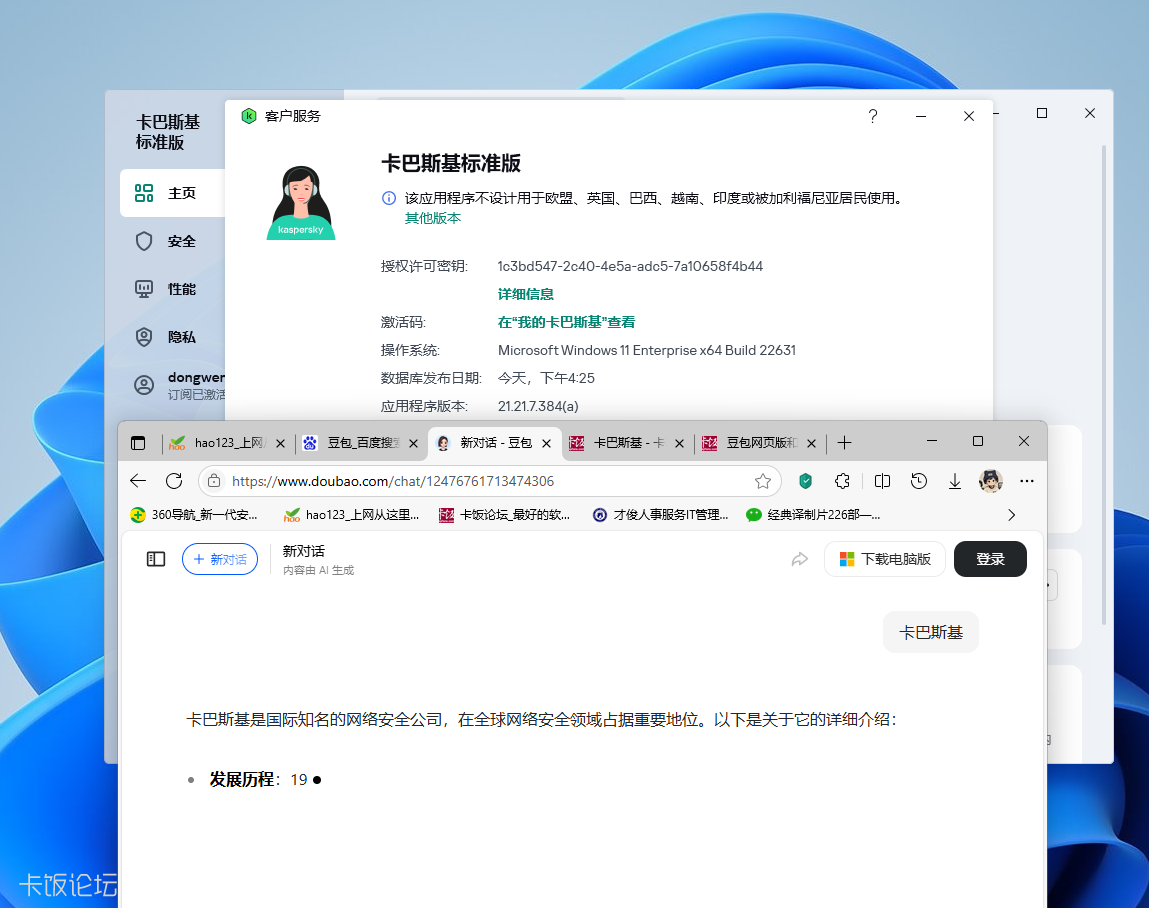Share the Doubao conversation
The height and width of the screenshot is (908, 1149).
(x=799, y=559)
